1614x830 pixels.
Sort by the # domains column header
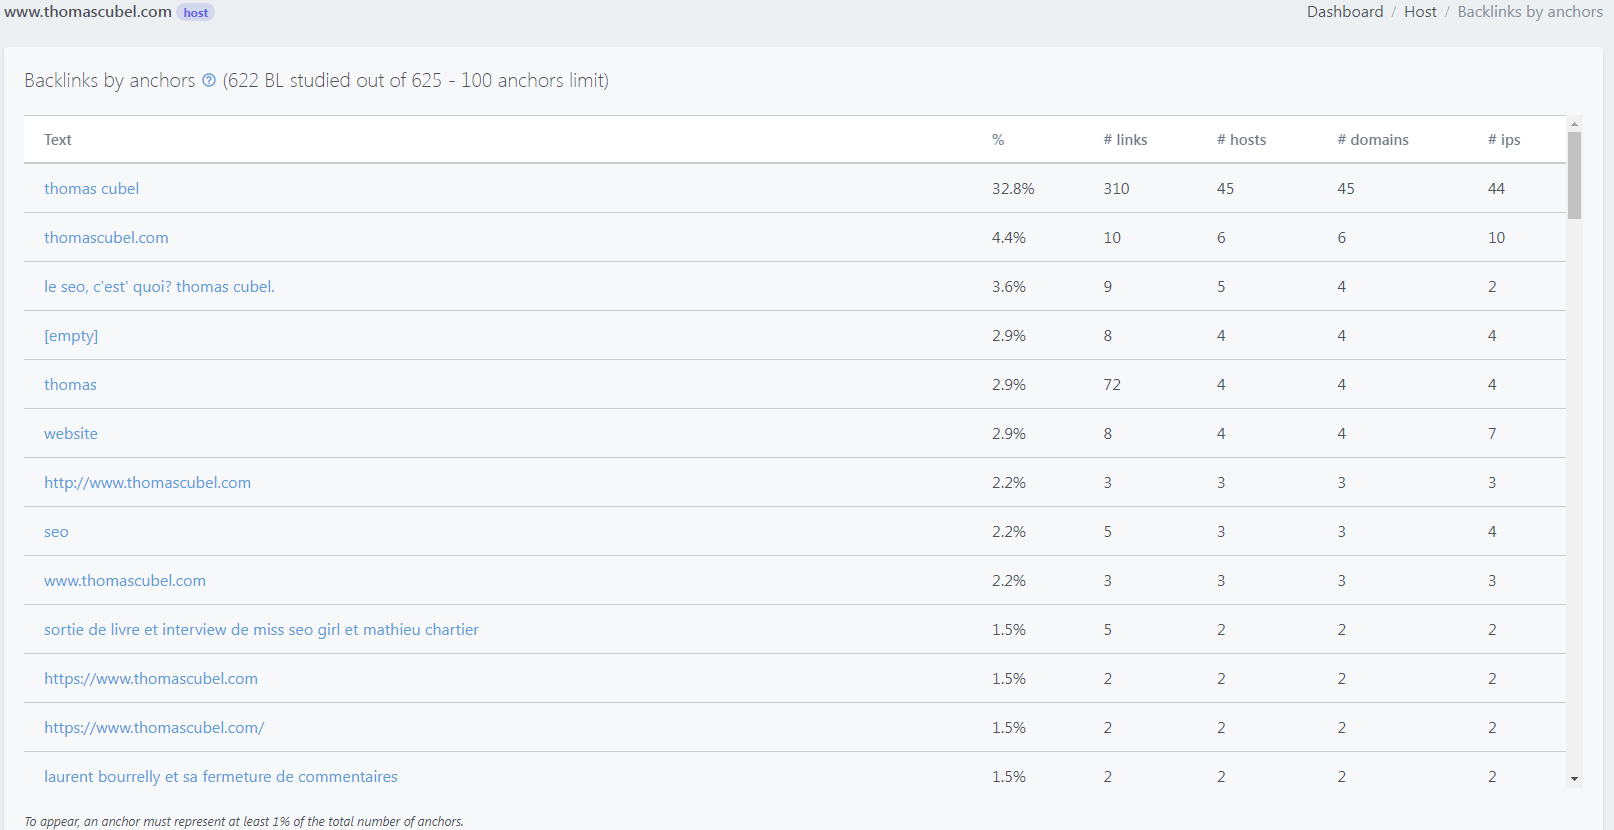coord(1373,140)
